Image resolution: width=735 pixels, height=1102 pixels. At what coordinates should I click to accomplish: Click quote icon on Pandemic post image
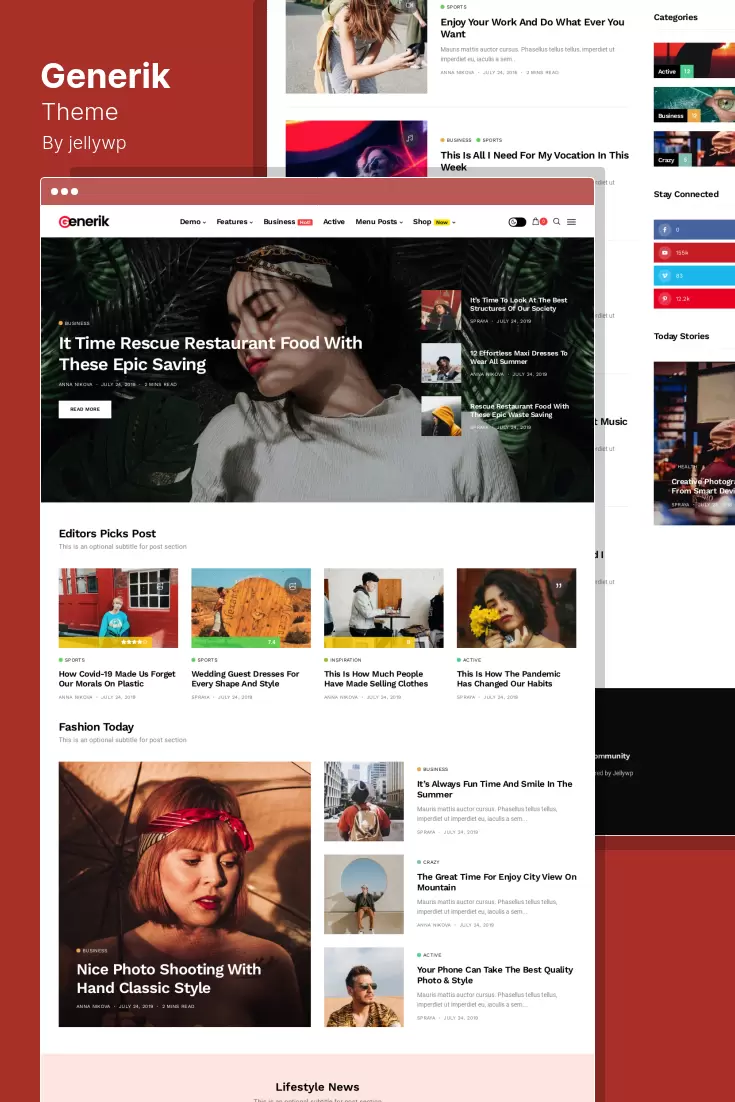(x=559, y=585)
